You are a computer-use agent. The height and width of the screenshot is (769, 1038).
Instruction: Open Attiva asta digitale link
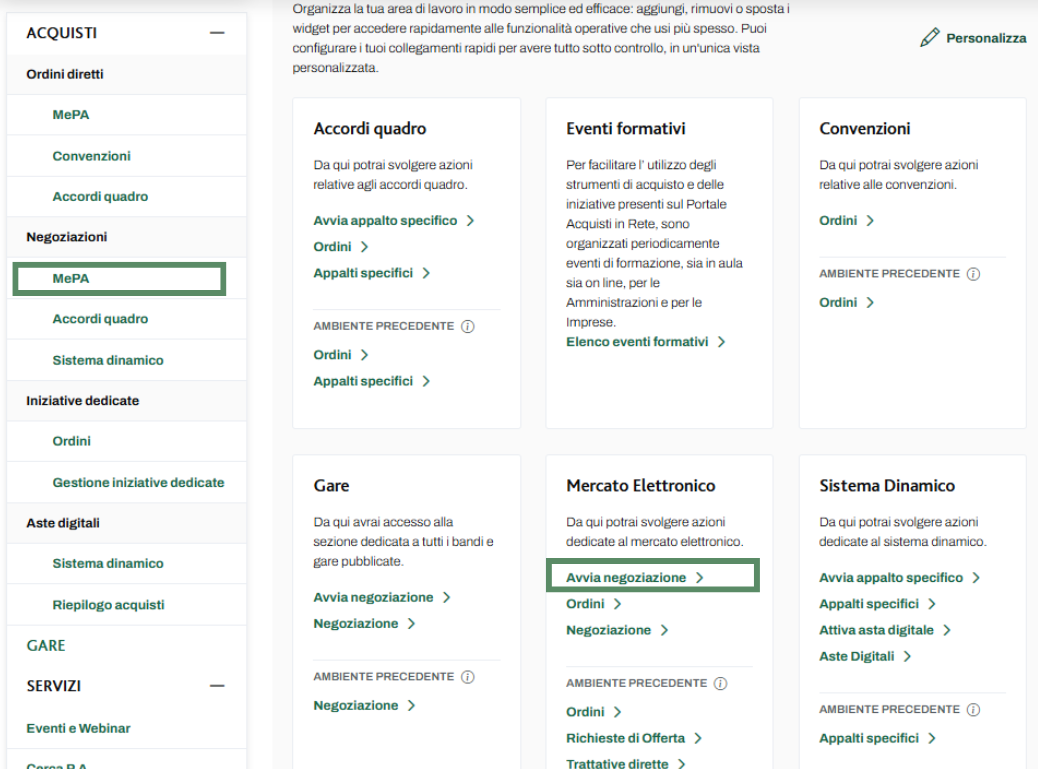(876, 631)
